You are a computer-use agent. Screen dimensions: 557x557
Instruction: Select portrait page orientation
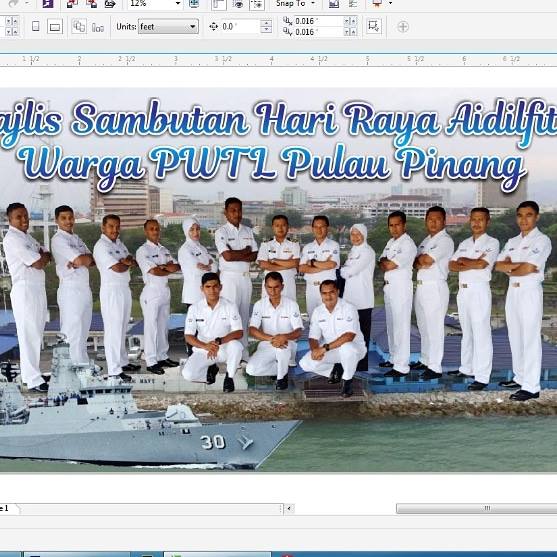(36, 27)
